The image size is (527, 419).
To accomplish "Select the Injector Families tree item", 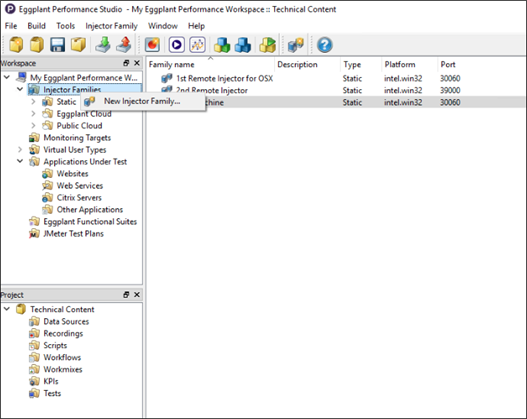I will 72,90.
